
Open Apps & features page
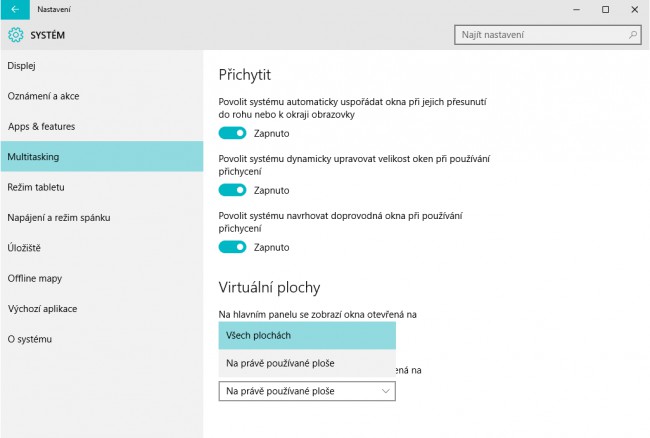pos(41,127)
